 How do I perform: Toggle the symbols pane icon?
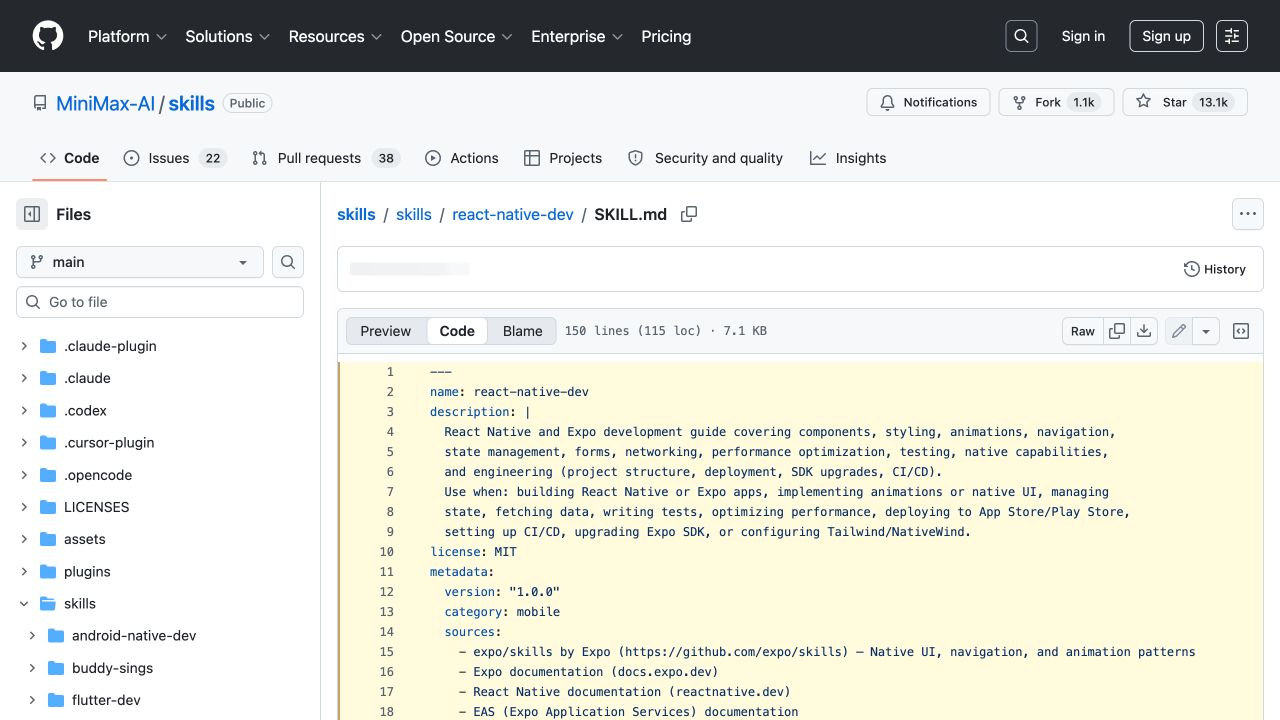tap(1241, 331)
